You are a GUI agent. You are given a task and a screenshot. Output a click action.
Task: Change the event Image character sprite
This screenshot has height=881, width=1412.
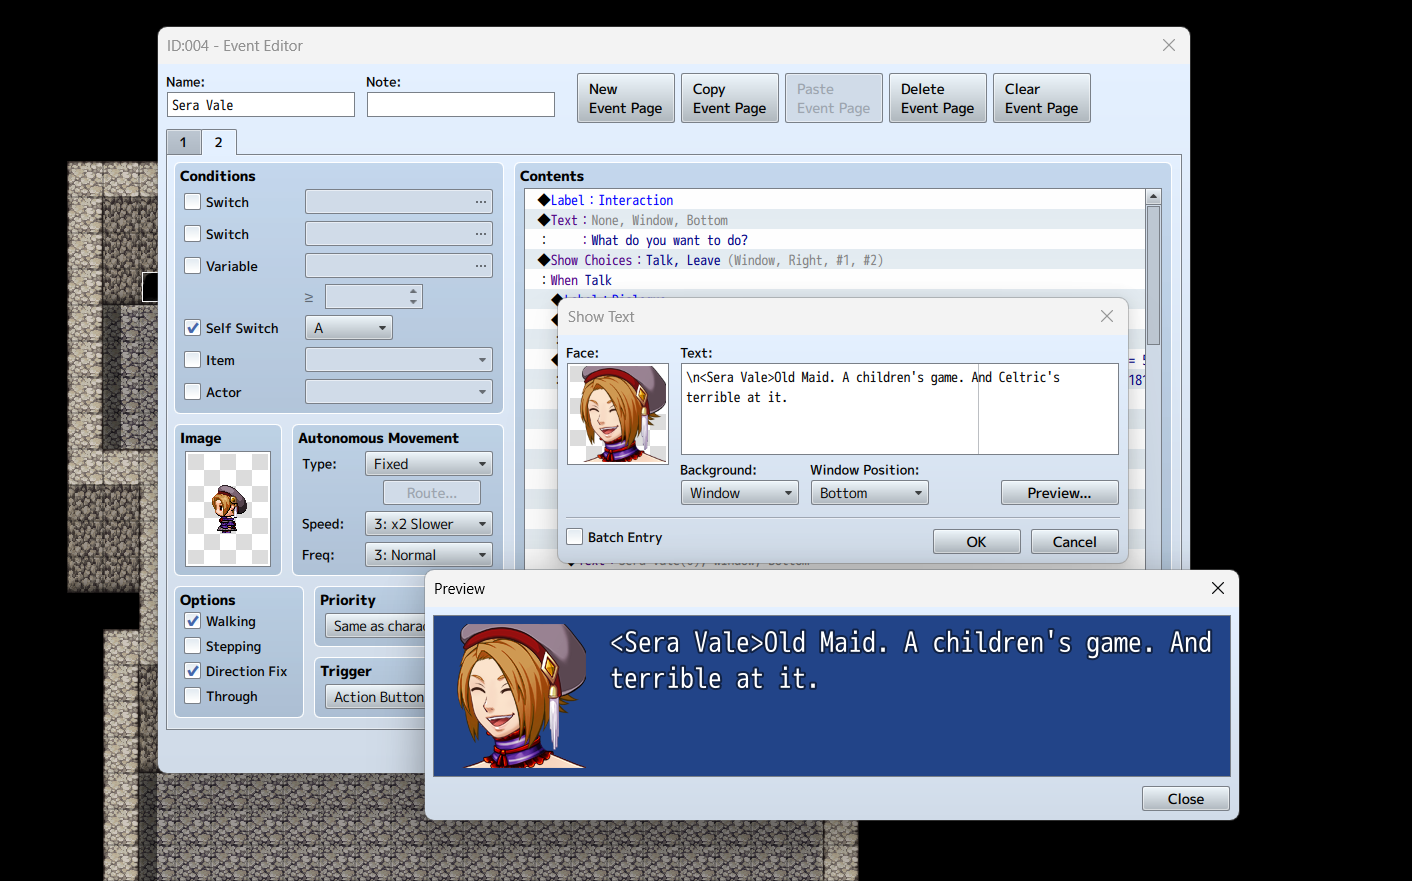tap(228, 506)
